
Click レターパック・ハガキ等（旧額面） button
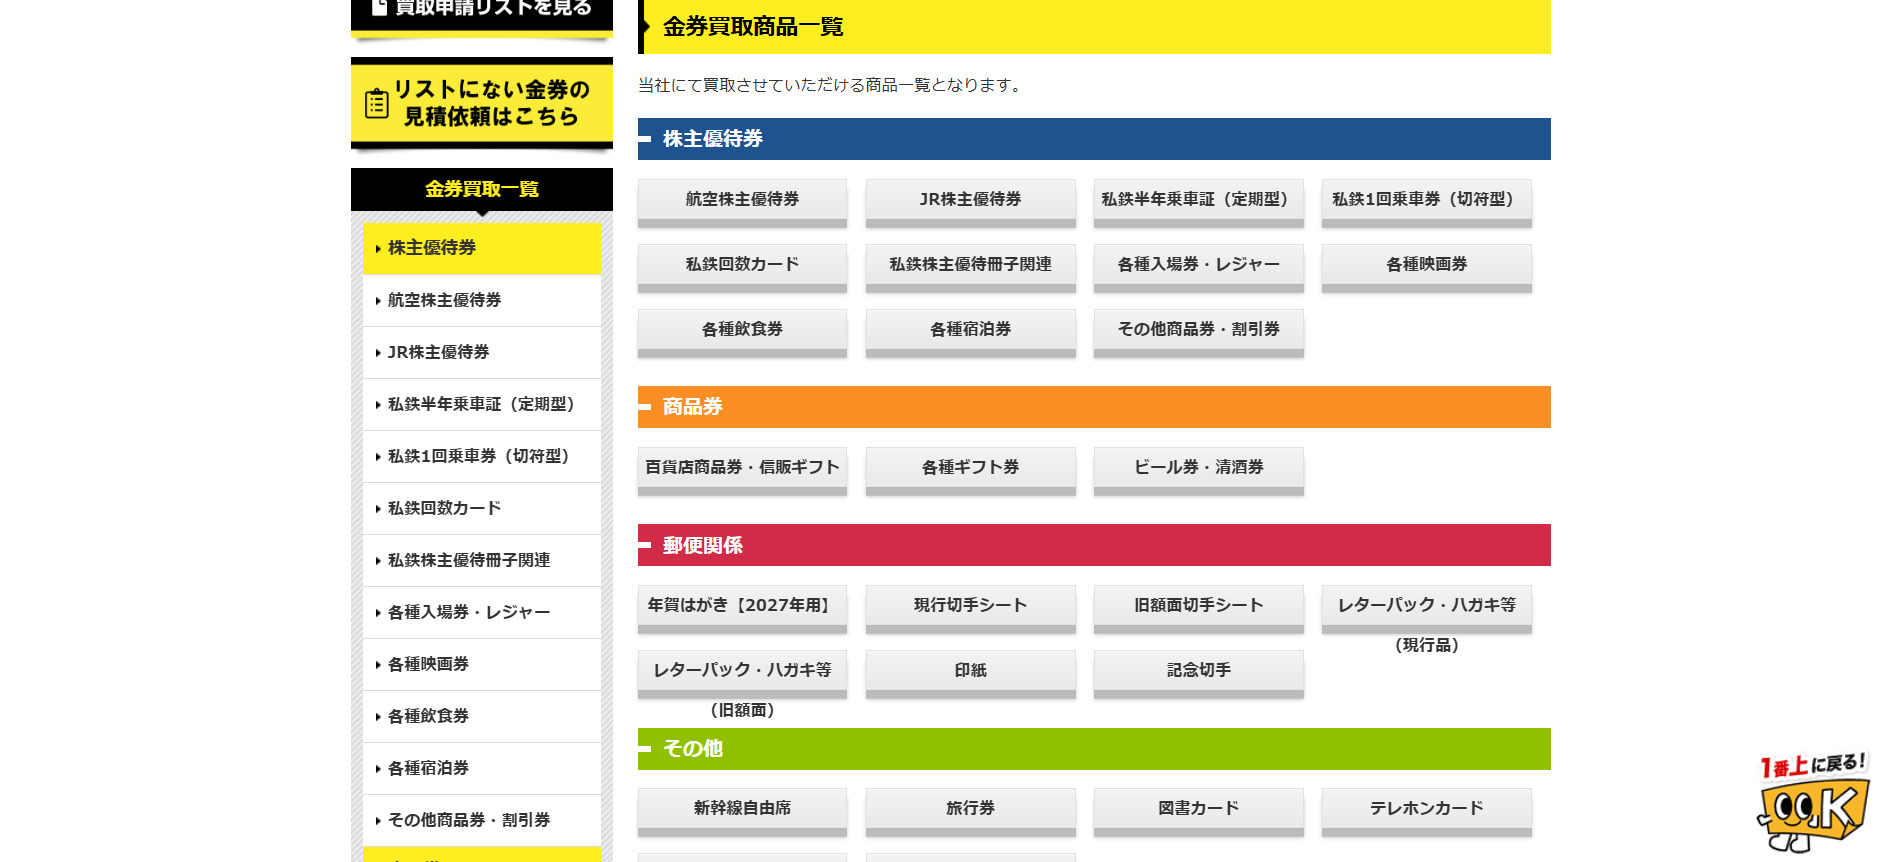742,674
